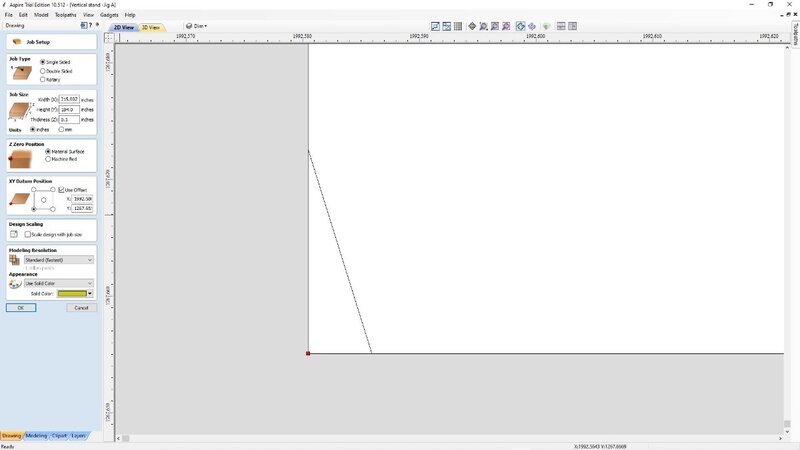Viewport: 800px width, 450px height.
Task: Click the help question mark in Drawing panel header
Action: pos(90,25)
